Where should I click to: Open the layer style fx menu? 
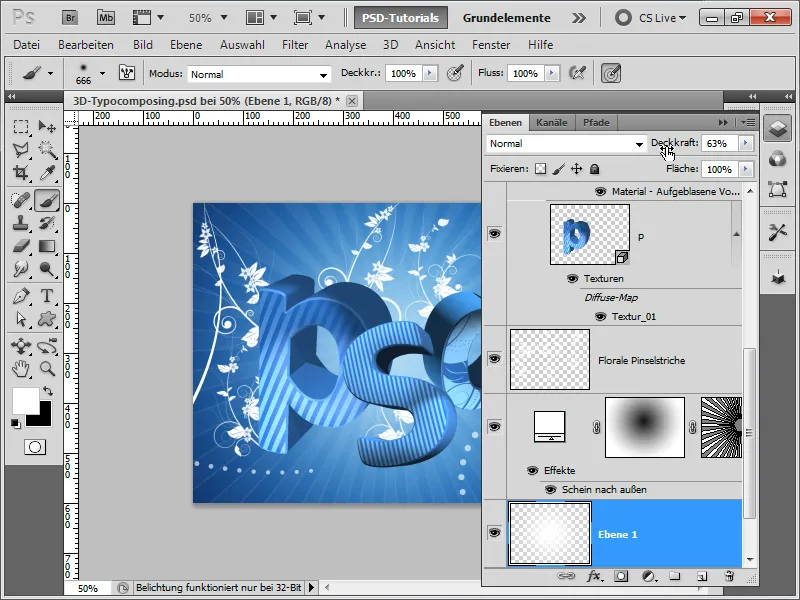(594, 576)
